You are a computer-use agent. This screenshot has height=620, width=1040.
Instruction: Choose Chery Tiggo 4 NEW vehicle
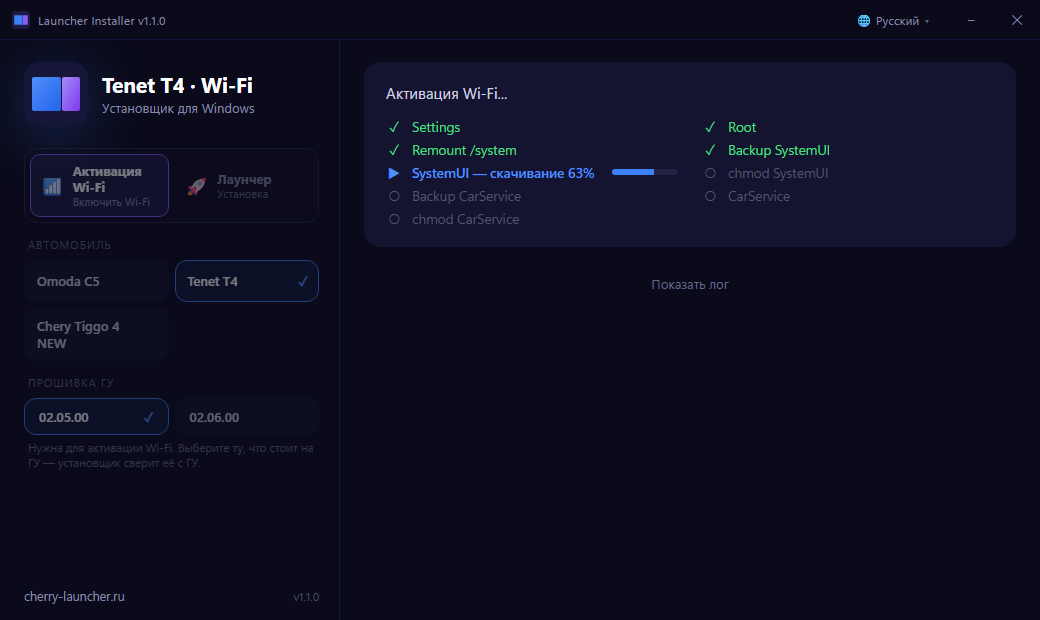[96, 334]
